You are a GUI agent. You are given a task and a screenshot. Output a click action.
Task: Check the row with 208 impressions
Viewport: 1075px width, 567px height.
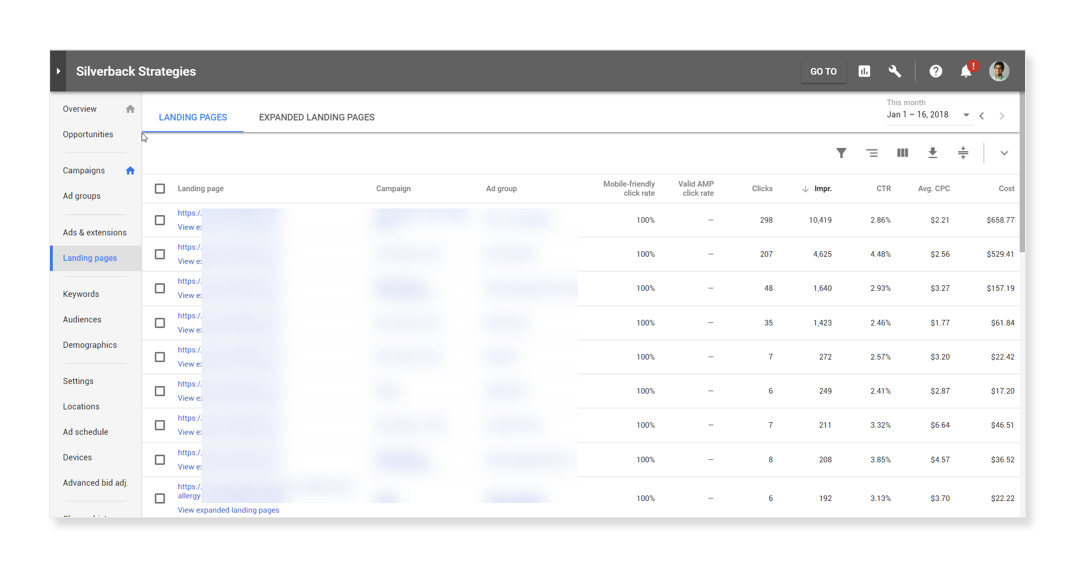tap(160, 459)
